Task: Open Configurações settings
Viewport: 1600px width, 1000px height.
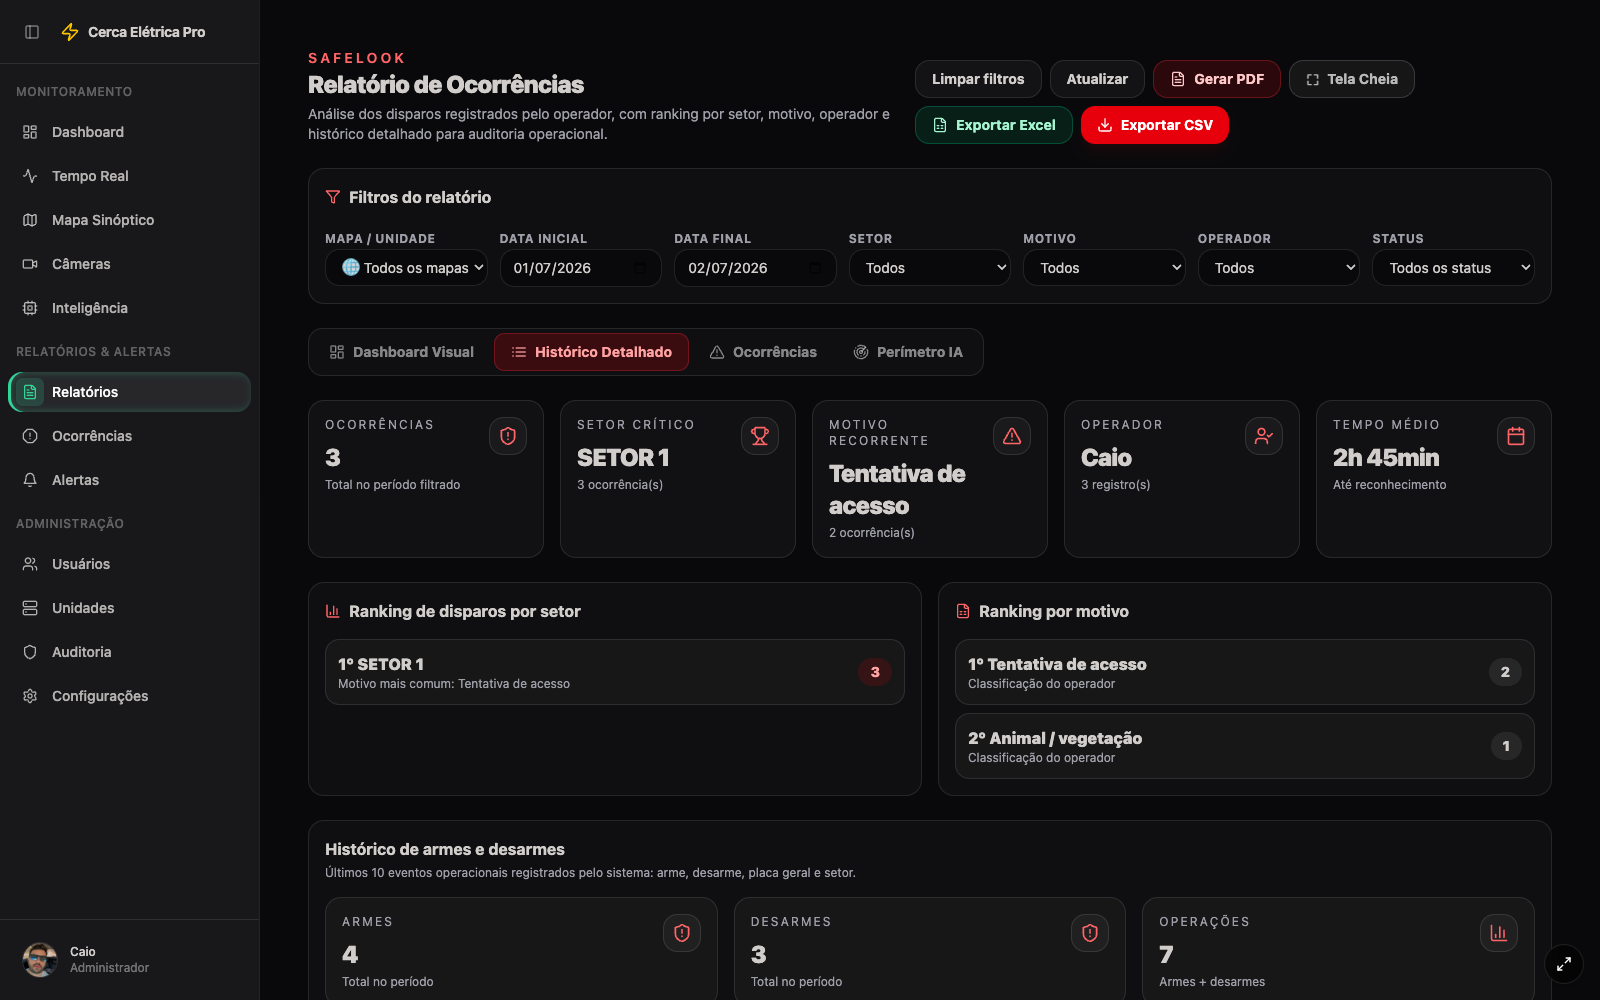Action: coord(129,696)
